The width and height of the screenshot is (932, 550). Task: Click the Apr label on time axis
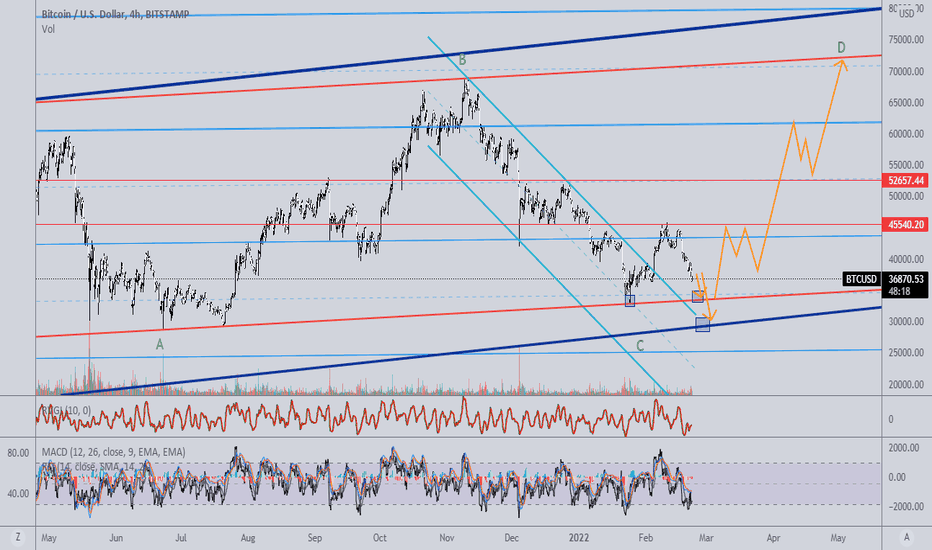[x=773, y=538]
